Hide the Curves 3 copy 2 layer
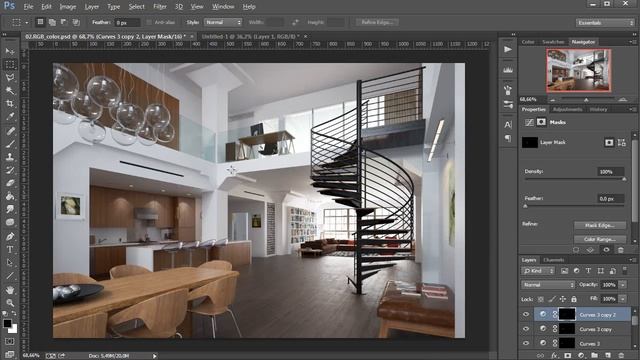 click(x=526, y=314)
